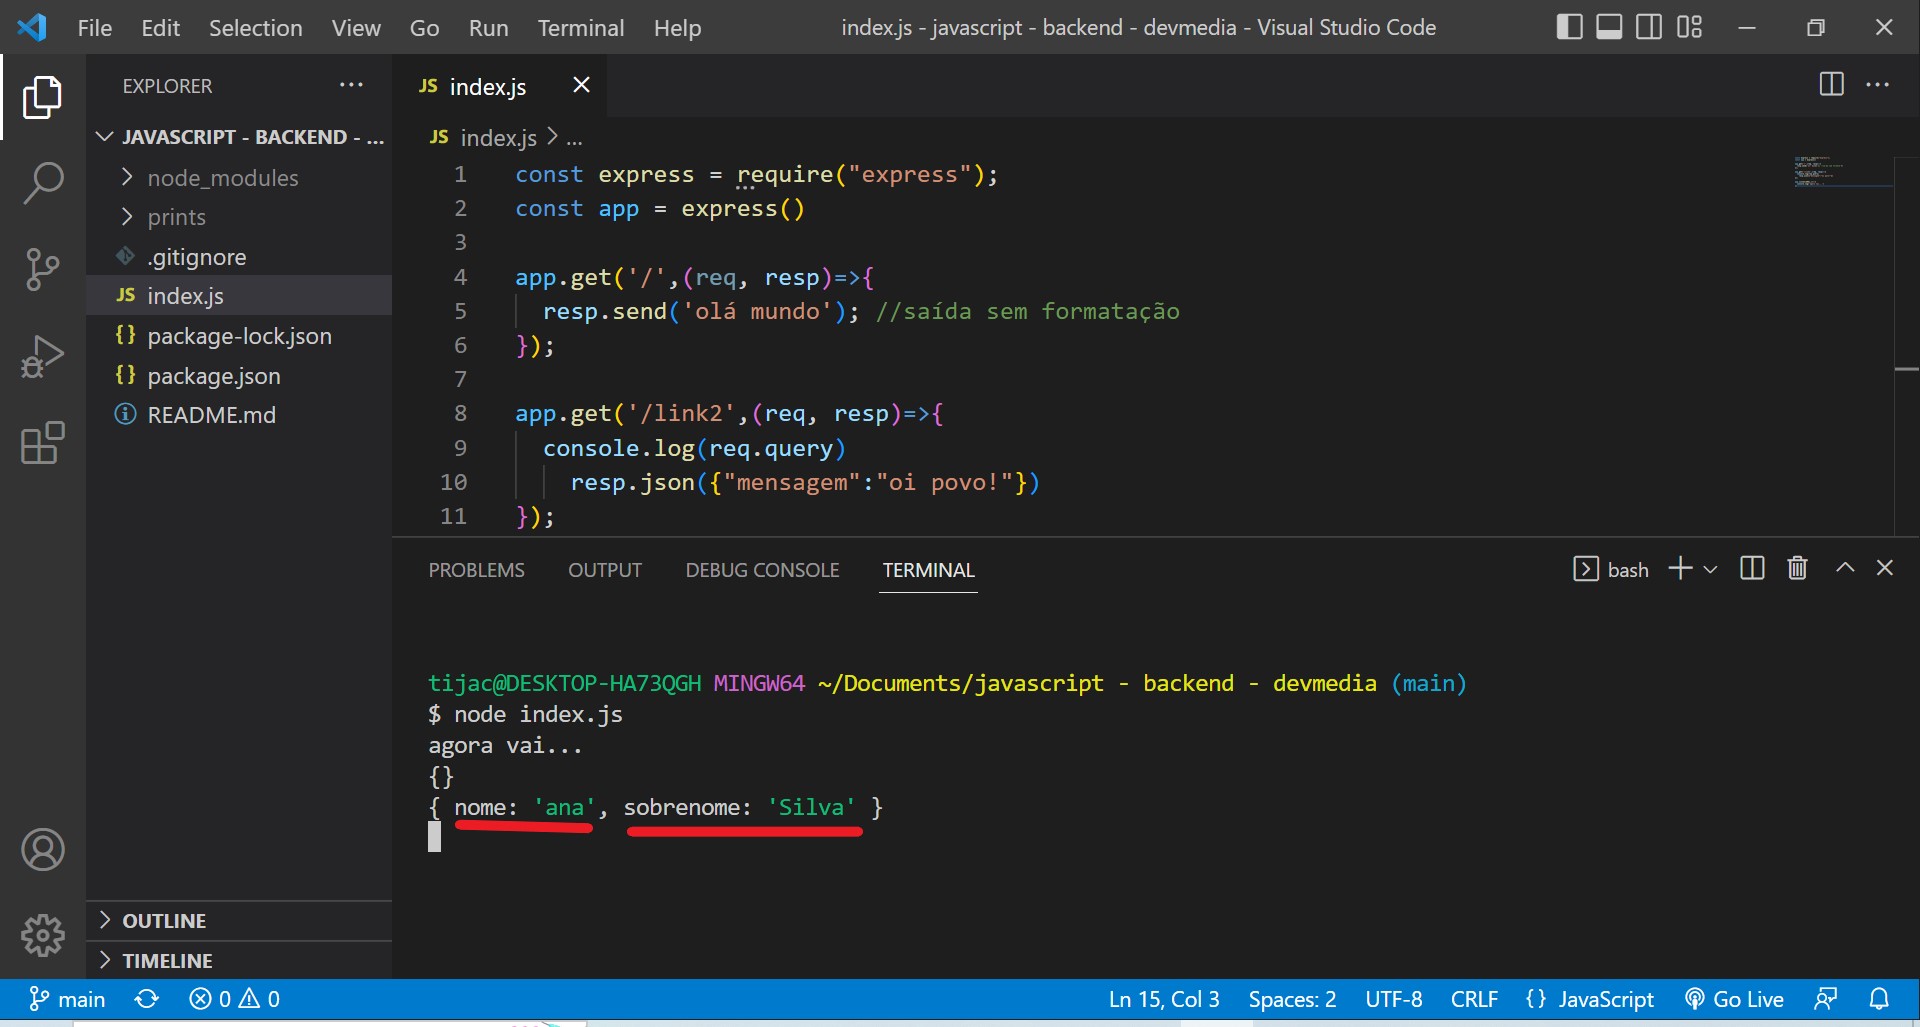Create a new terminal with plus icon
Image resolution: width=1920 pixels, height=1027 pixels.
coord(1678,568)
